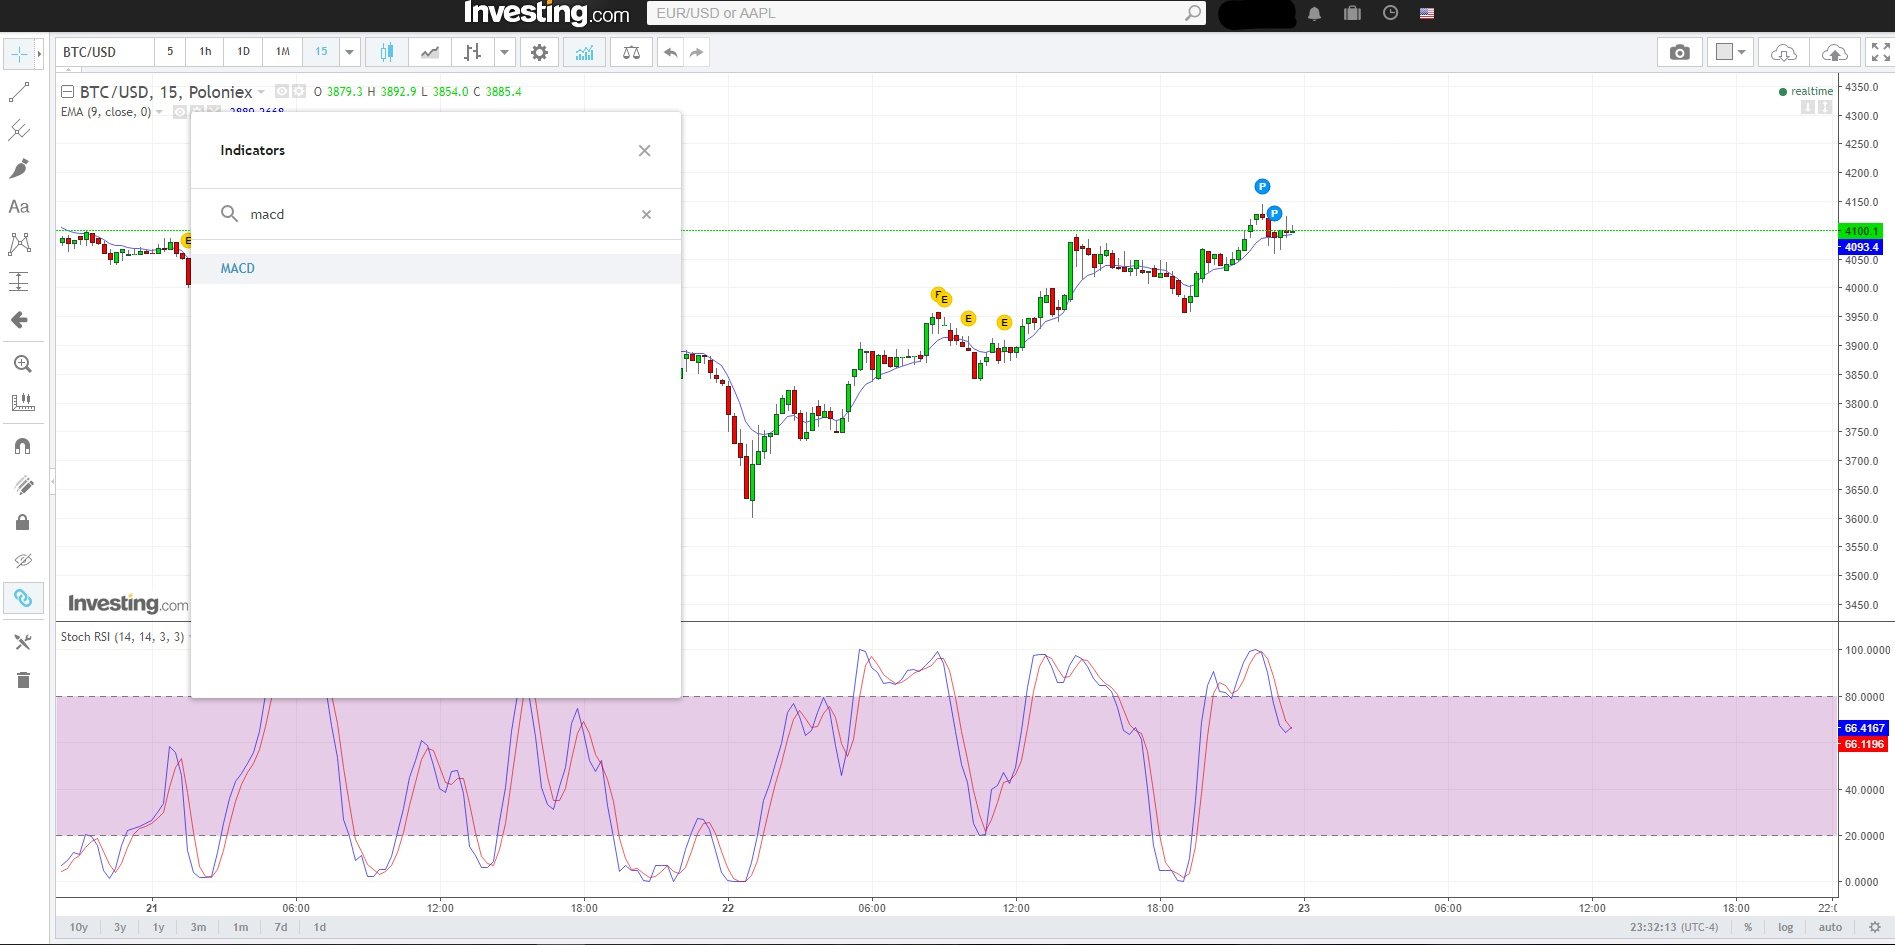Expand the cursor tool options arrow
Image resolution: width=1895 pixels, height=945 pixels.
pos(39,53)
